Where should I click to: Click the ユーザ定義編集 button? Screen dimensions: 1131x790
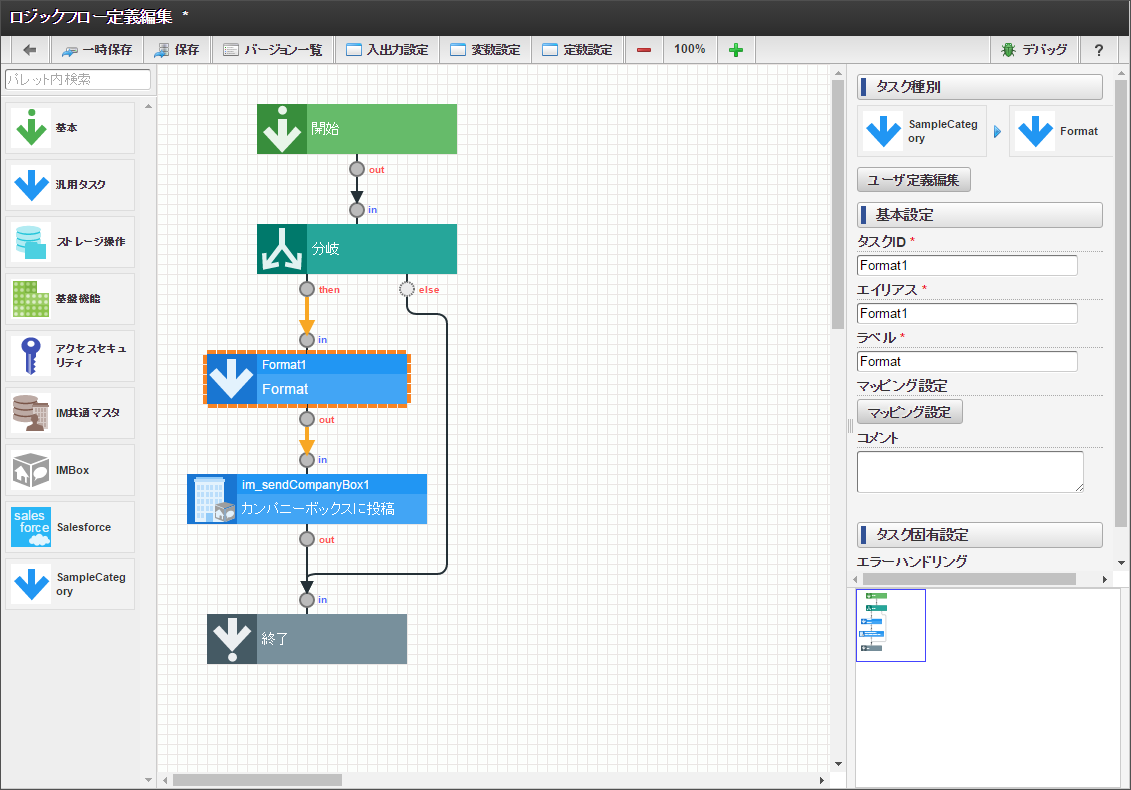click(x=913, y=179)
